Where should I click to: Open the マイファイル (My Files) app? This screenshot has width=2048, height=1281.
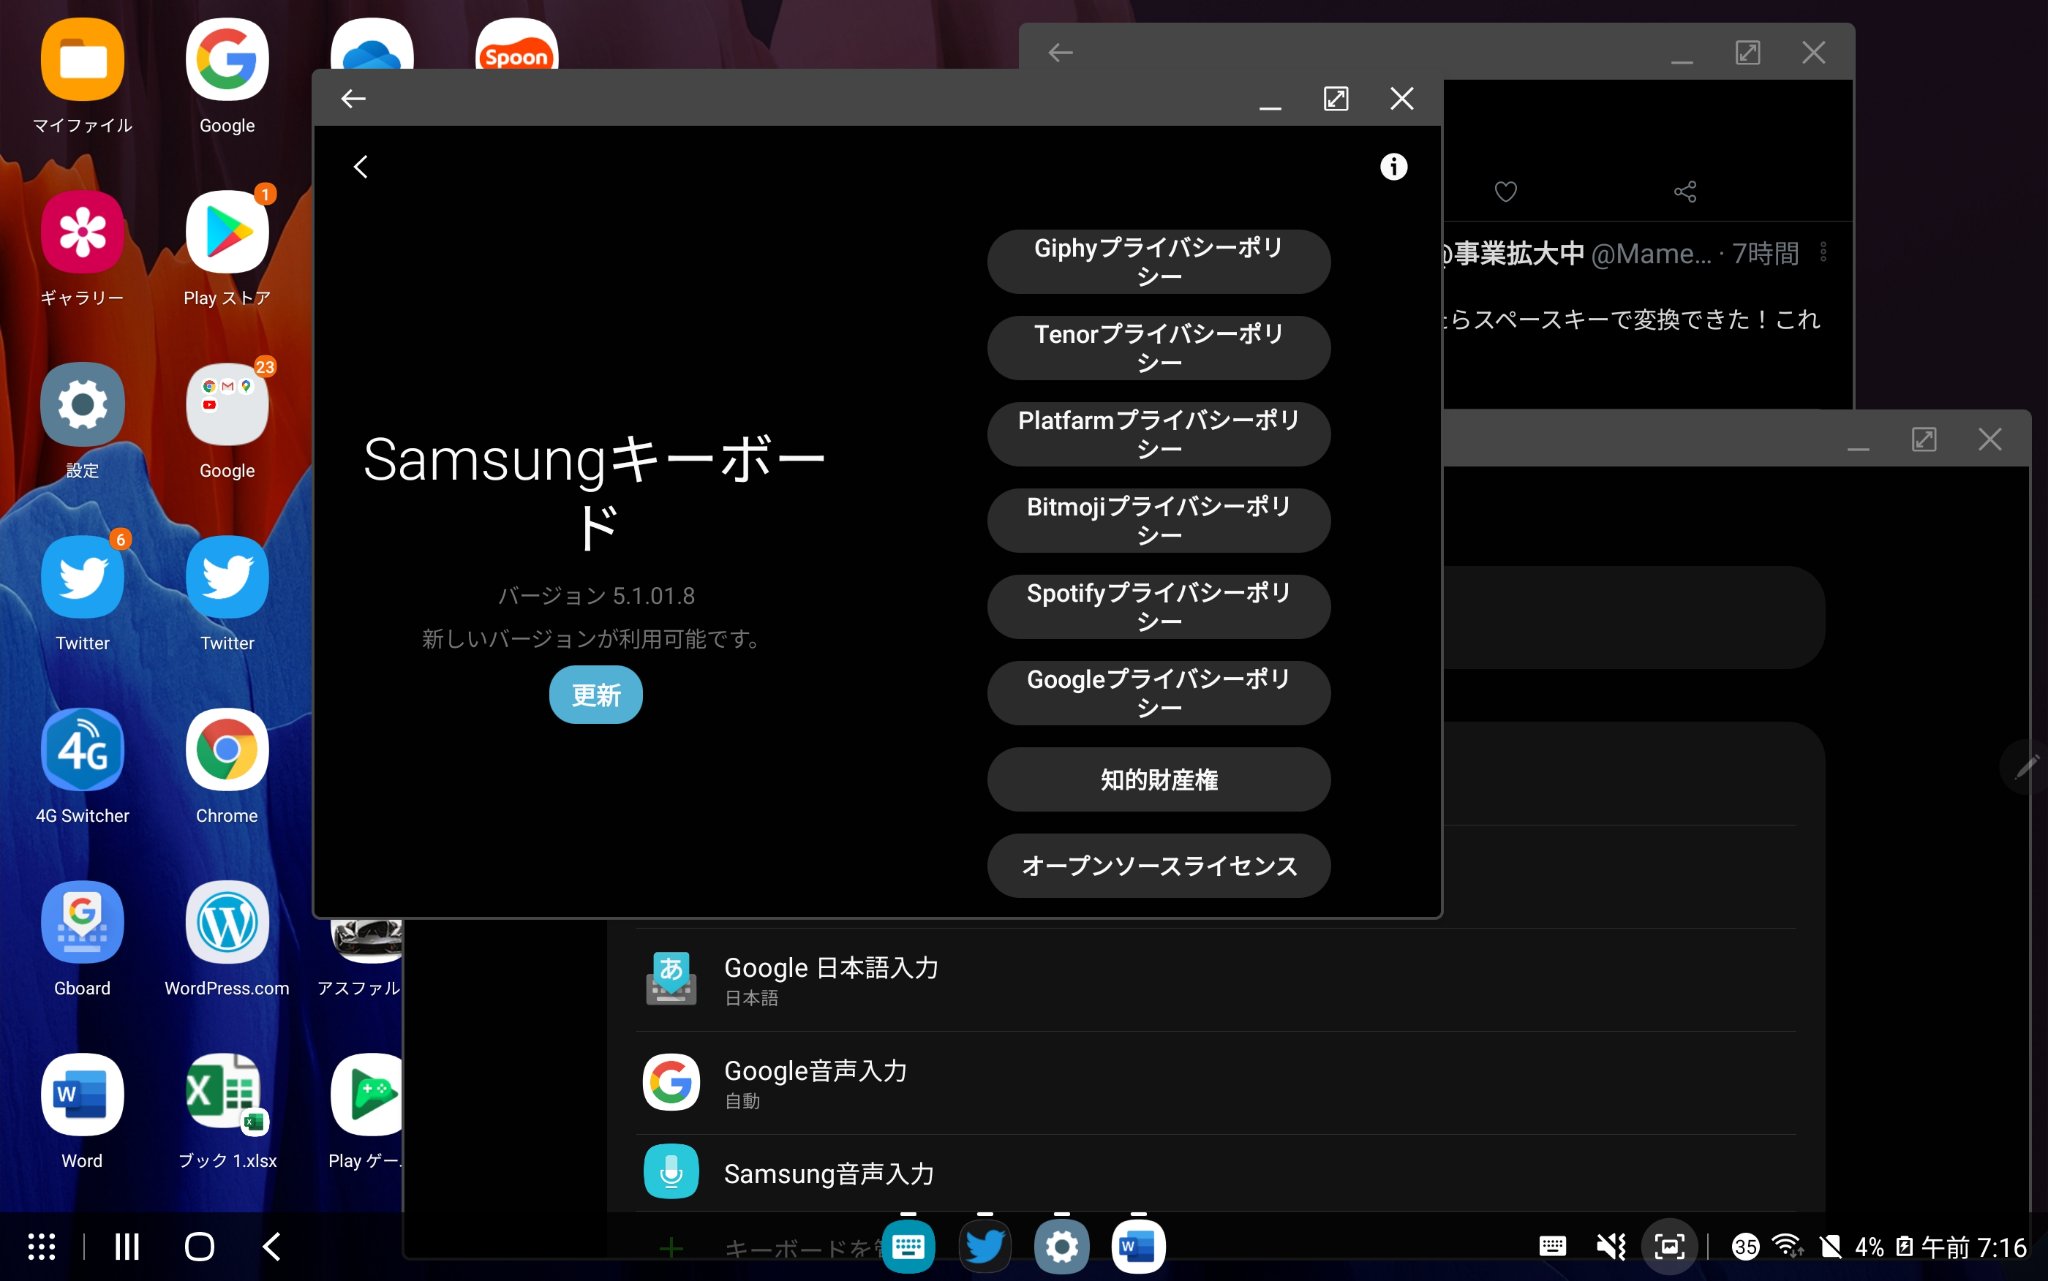pyautogui.click(x=82, y=60)
